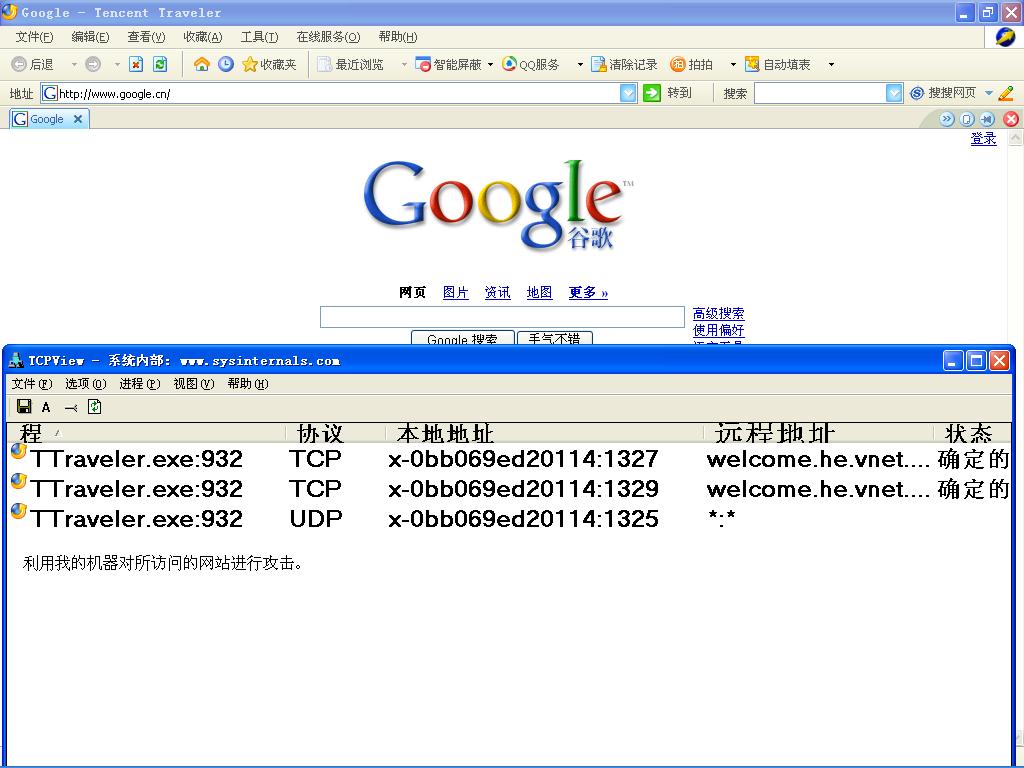The width and height of the screenshot is (1024, 768).
Task: Open the 在线服务(O) menu
Action: click(328, 37)
